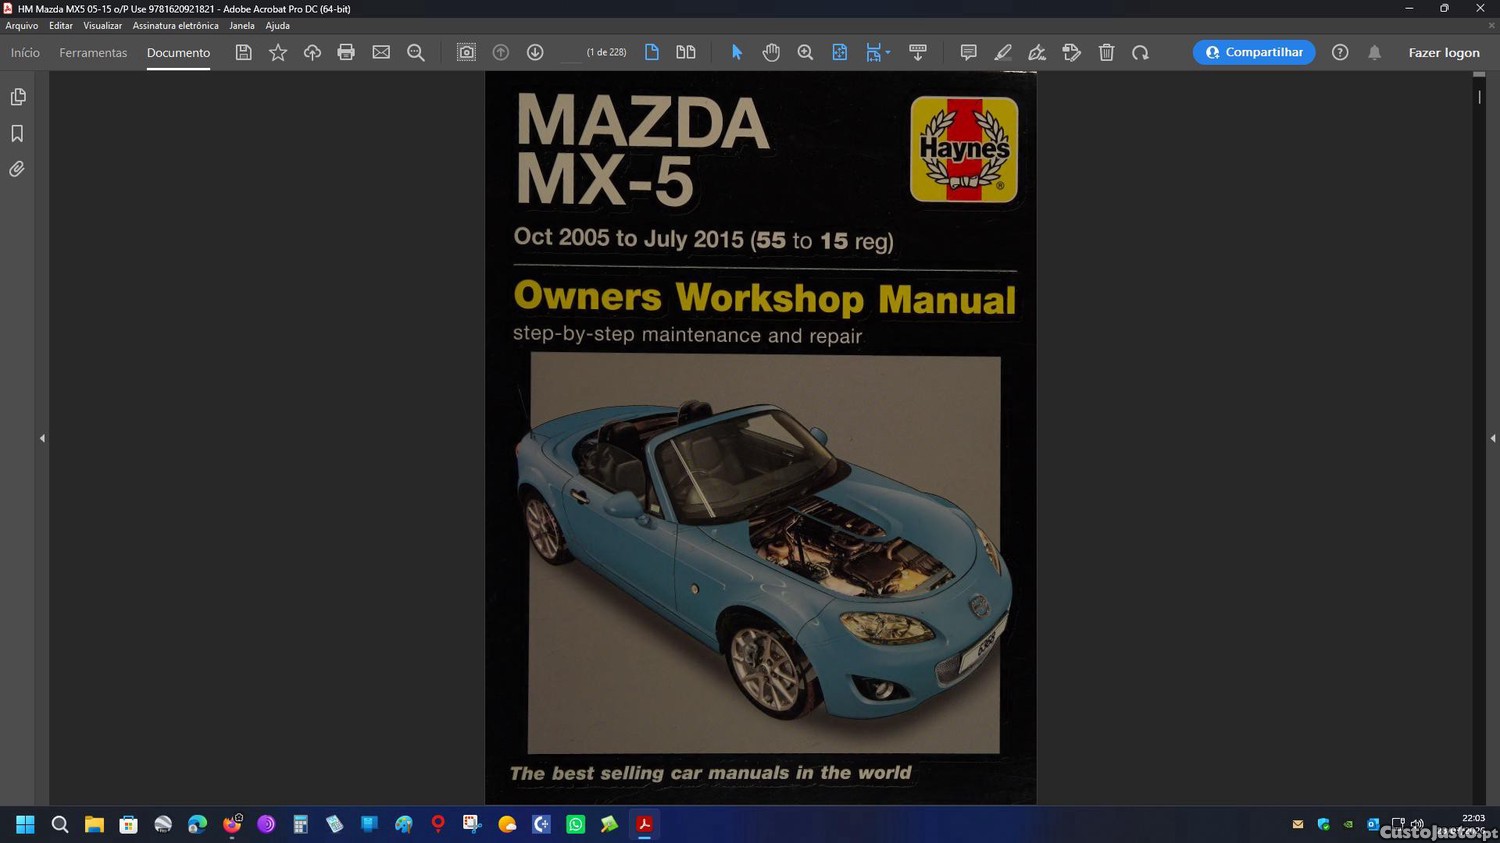This screenshot has width=1500, height=843.
Task: Click the Haynes logo on the cover
Action: (964, 149)
